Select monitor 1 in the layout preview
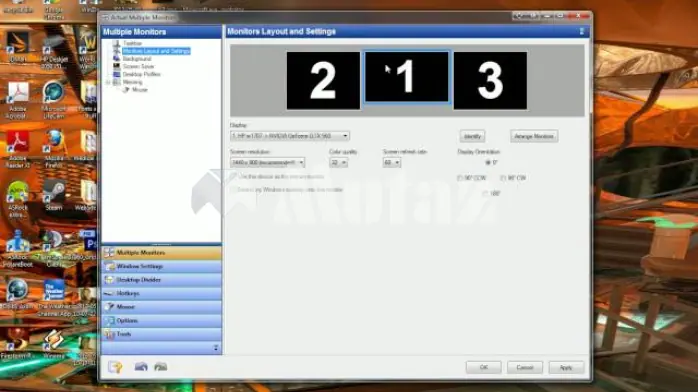The width and height of the screenshot is (698, 392). [406, 77]
